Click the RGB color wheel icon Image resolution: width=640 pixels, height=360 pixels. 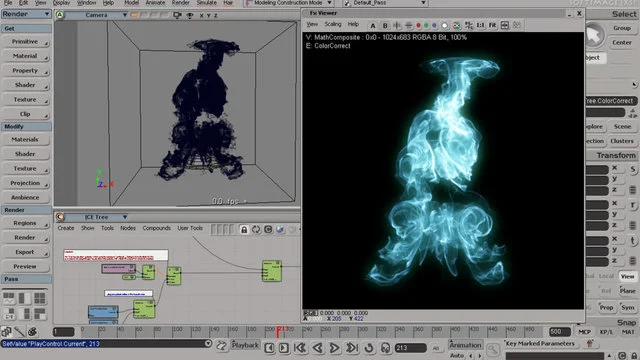tap(456, 25)
